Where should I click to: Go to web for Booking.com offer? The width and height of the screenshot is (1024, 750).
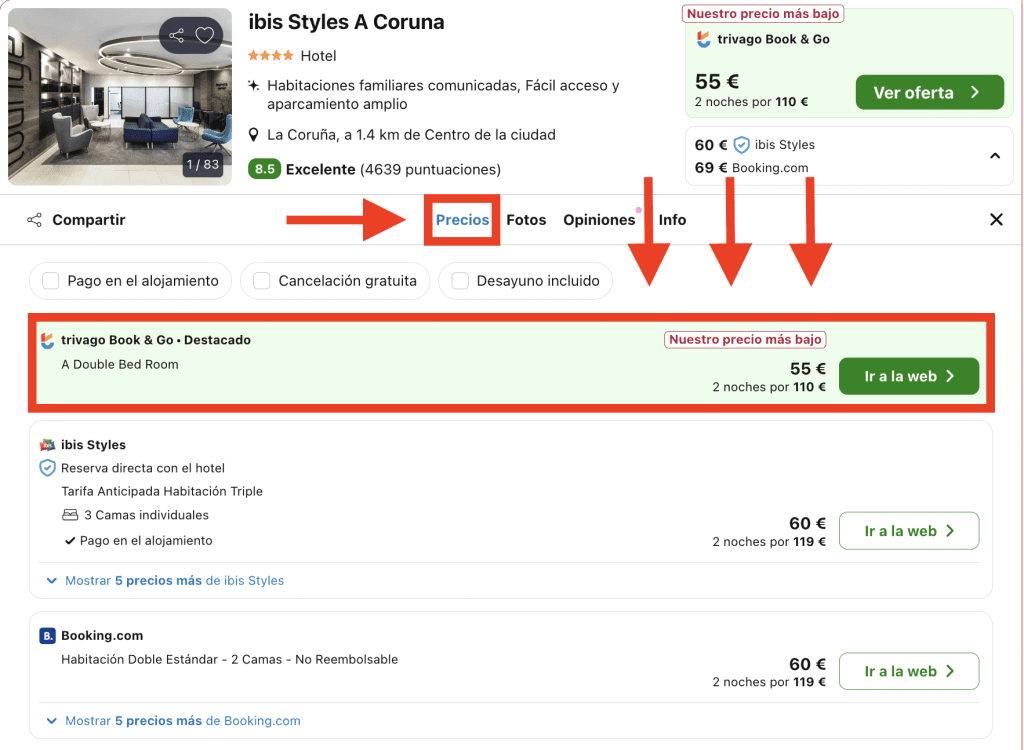pos(908,671)
